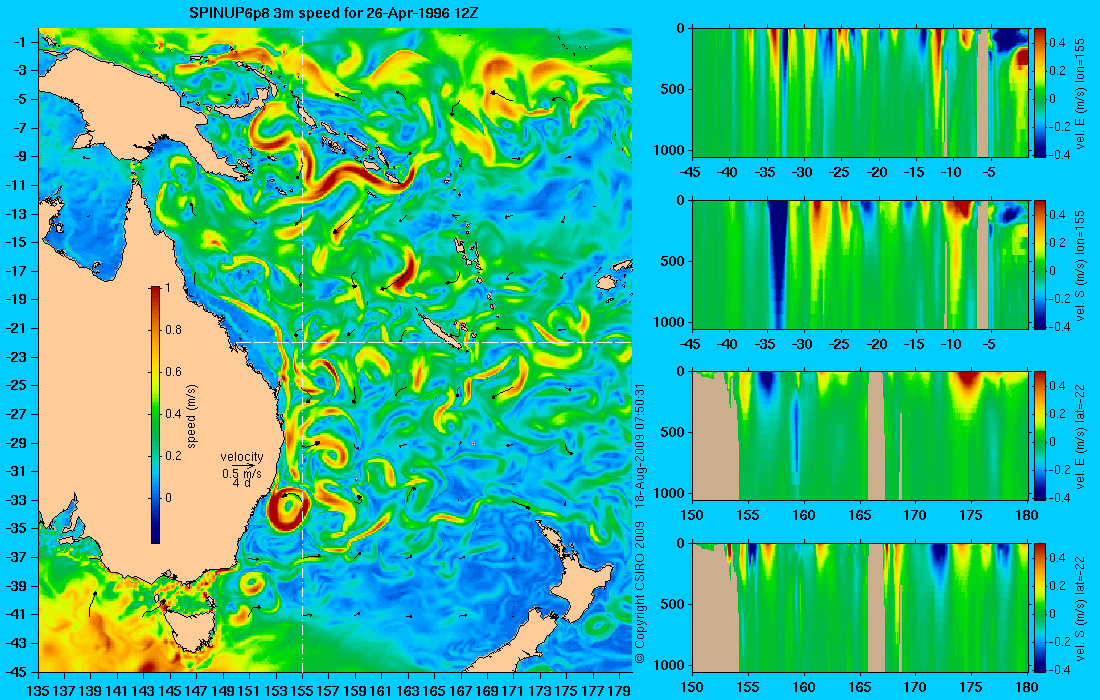The width and height of the screenshot is (1100, 700).
Task: Select the "velocity" legend label
Action: tap(242, 457)
